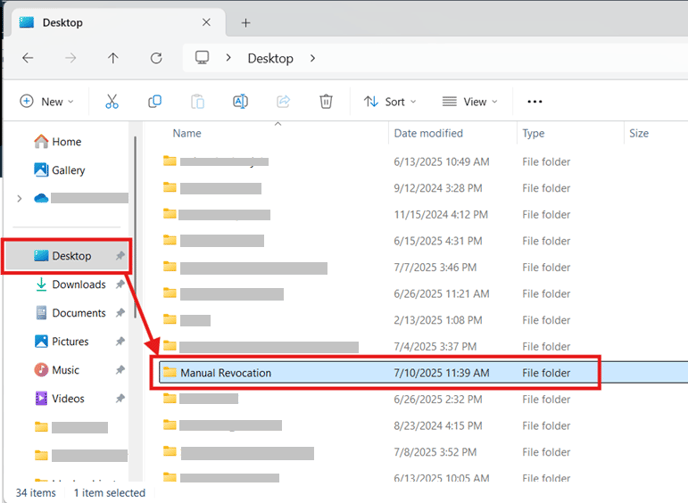Open the New dropdown menu
This screenshot has height=503, width=688.
(x=45, y=101)
